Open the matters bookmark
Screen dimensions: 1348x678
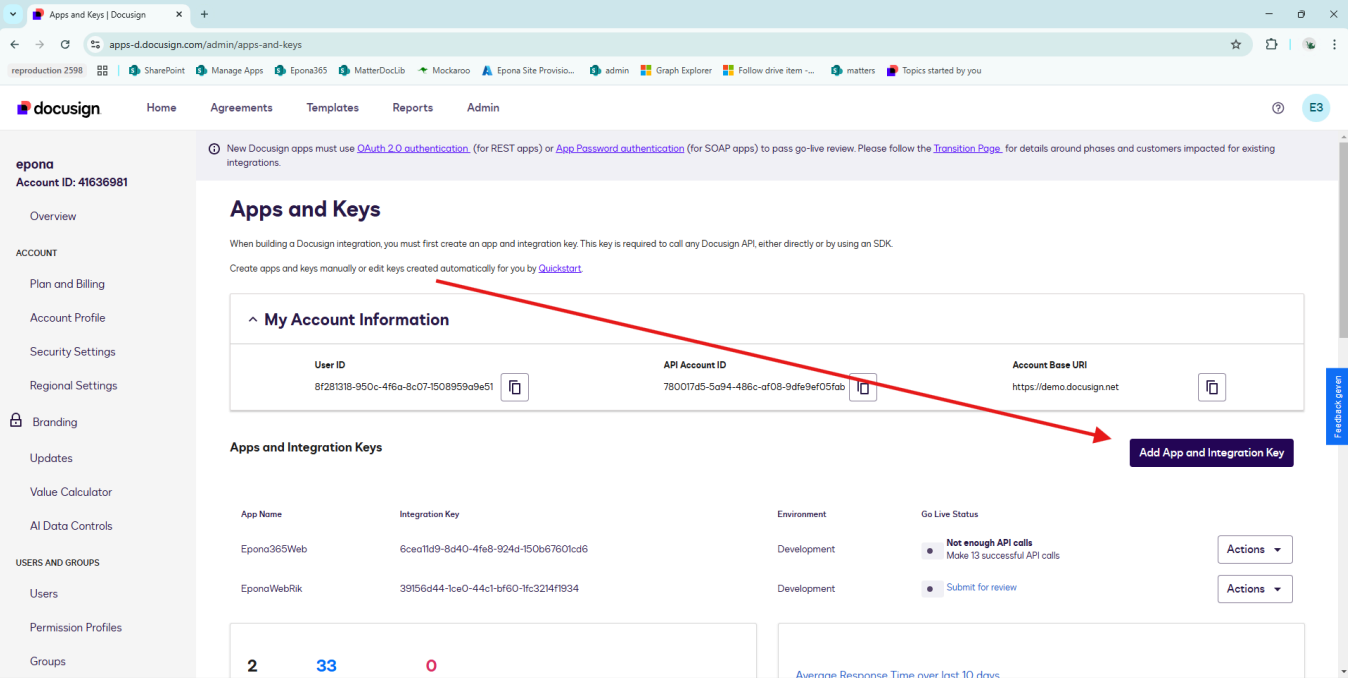[x=853, y=71]
